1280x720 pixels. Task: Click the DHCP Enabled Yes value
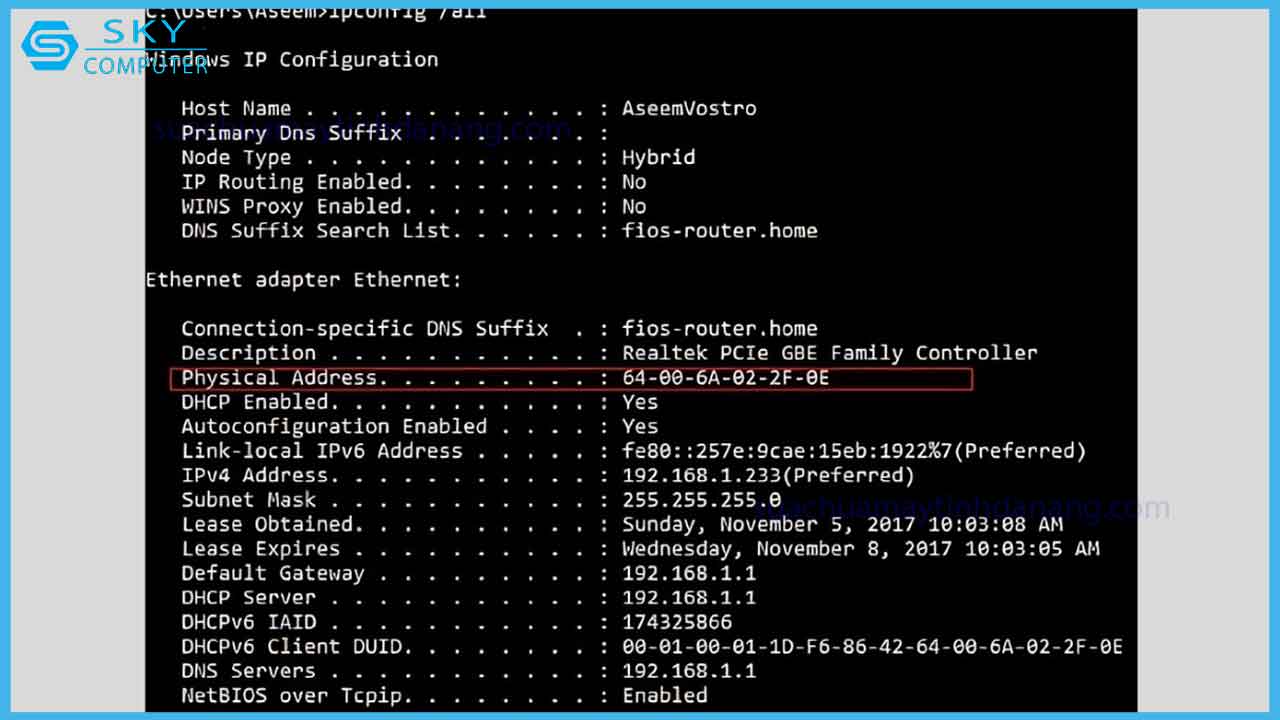coord(640,402)
